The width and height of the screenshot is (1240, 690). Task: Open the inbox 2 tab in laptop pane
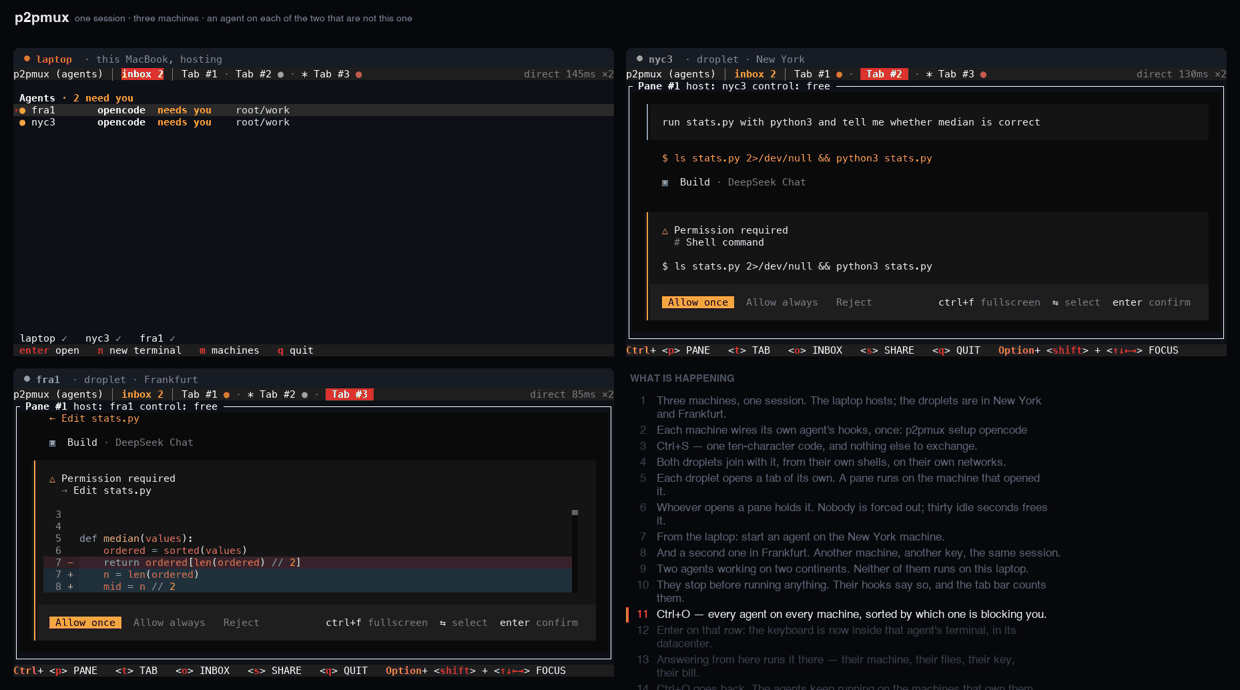(x=142, y=74)
